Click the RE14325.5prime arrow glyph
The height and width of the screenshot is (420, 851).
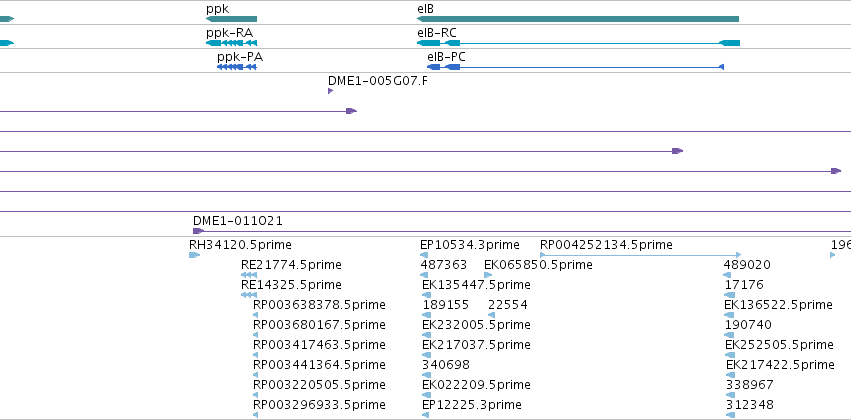pyautogui.click(x=249, y=295)
